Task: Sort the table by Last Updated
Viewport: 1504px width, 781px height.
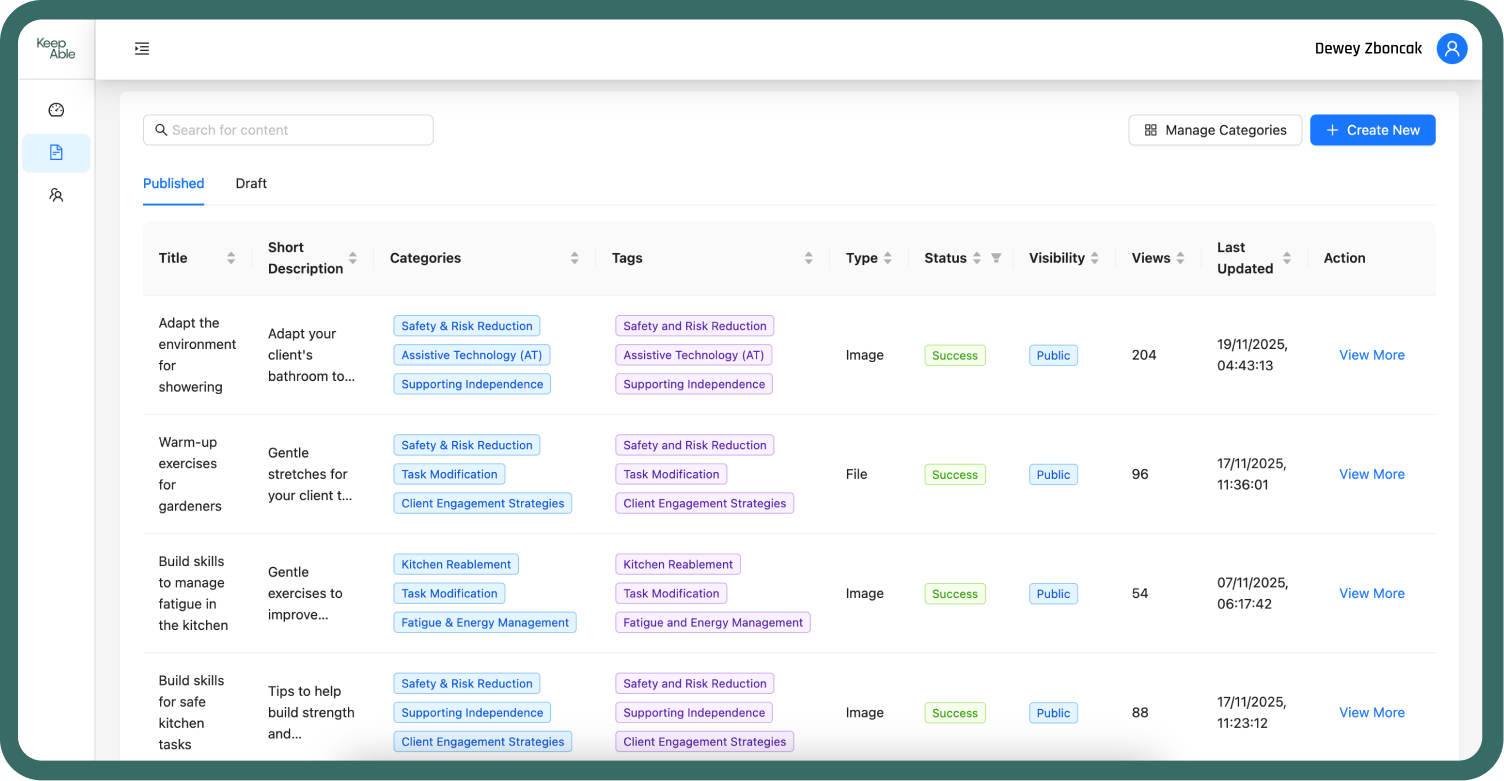Action: pyautogui.click(x=1287, y=258)
